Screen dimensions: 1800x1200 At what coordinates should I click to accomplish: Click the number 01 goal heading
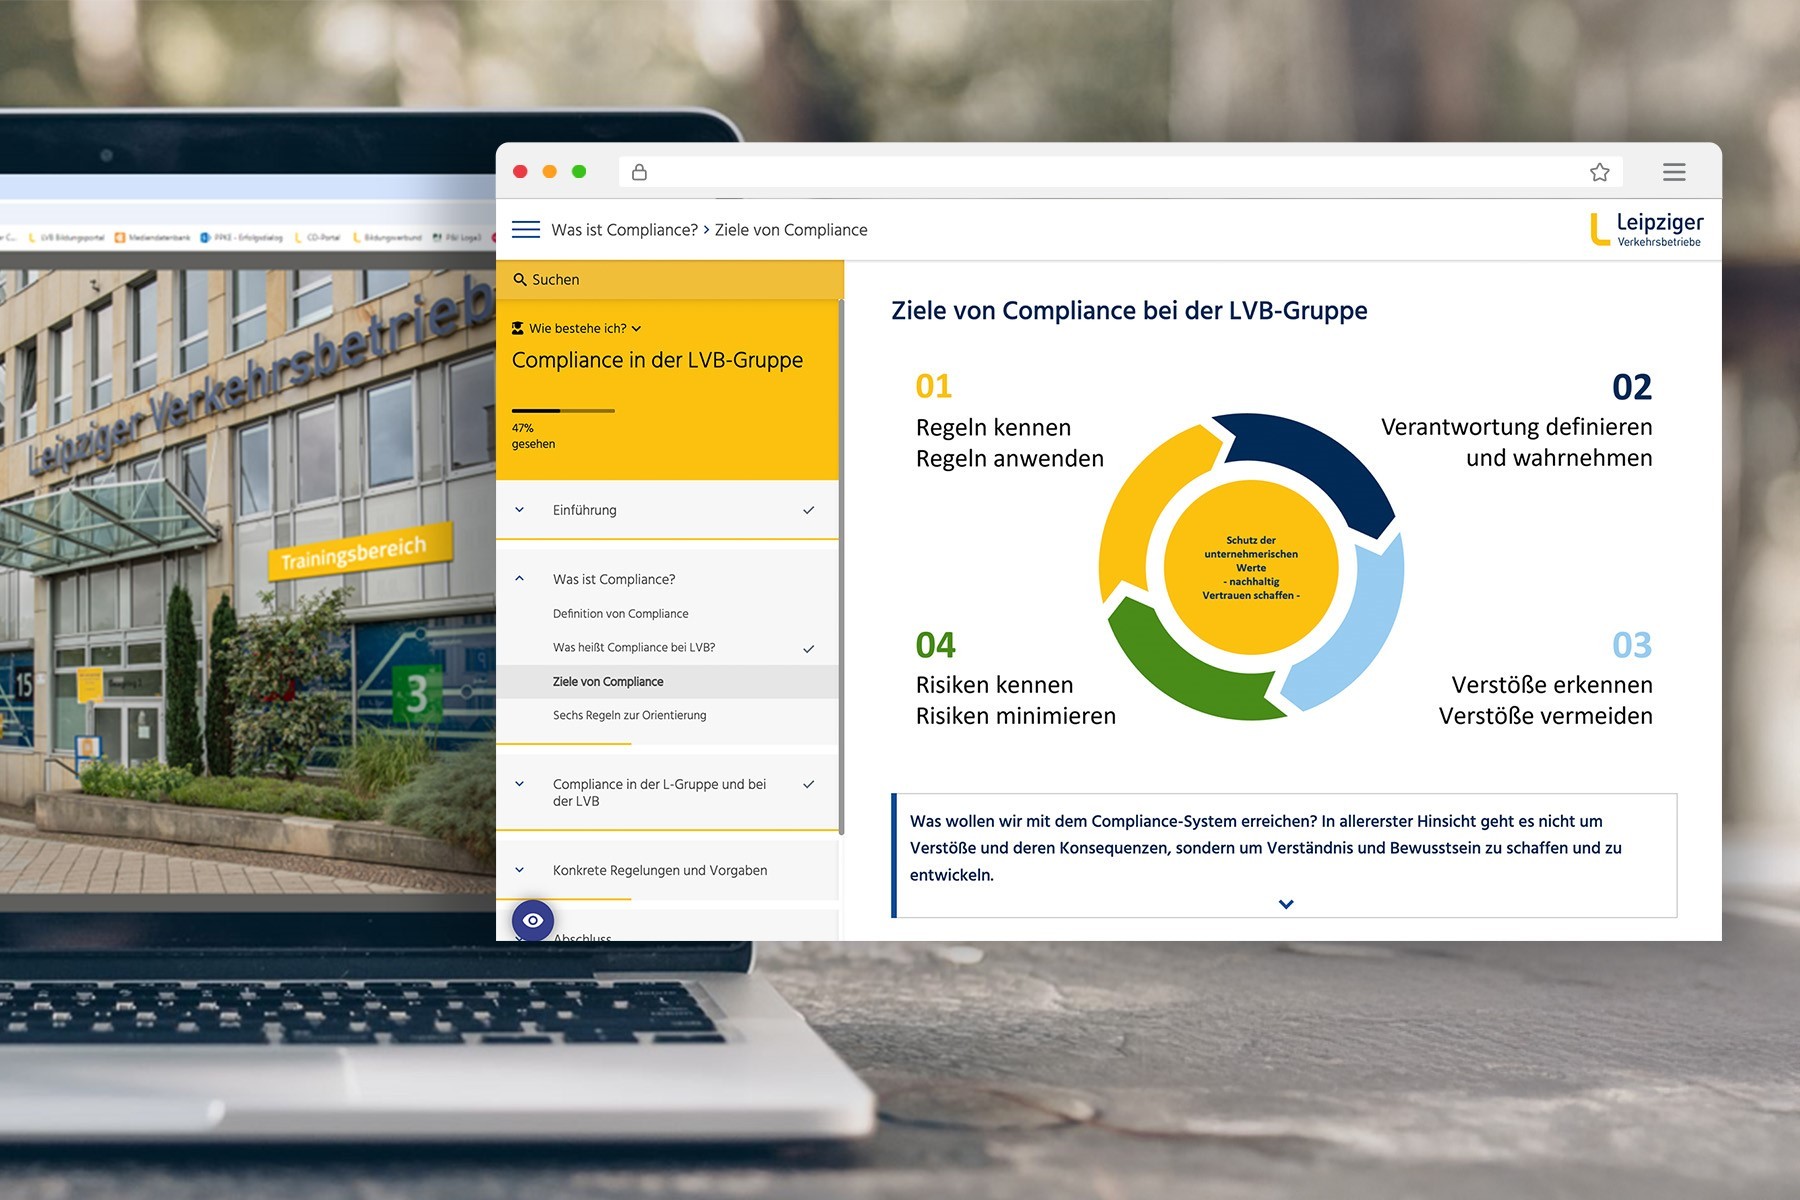[933, 386]
